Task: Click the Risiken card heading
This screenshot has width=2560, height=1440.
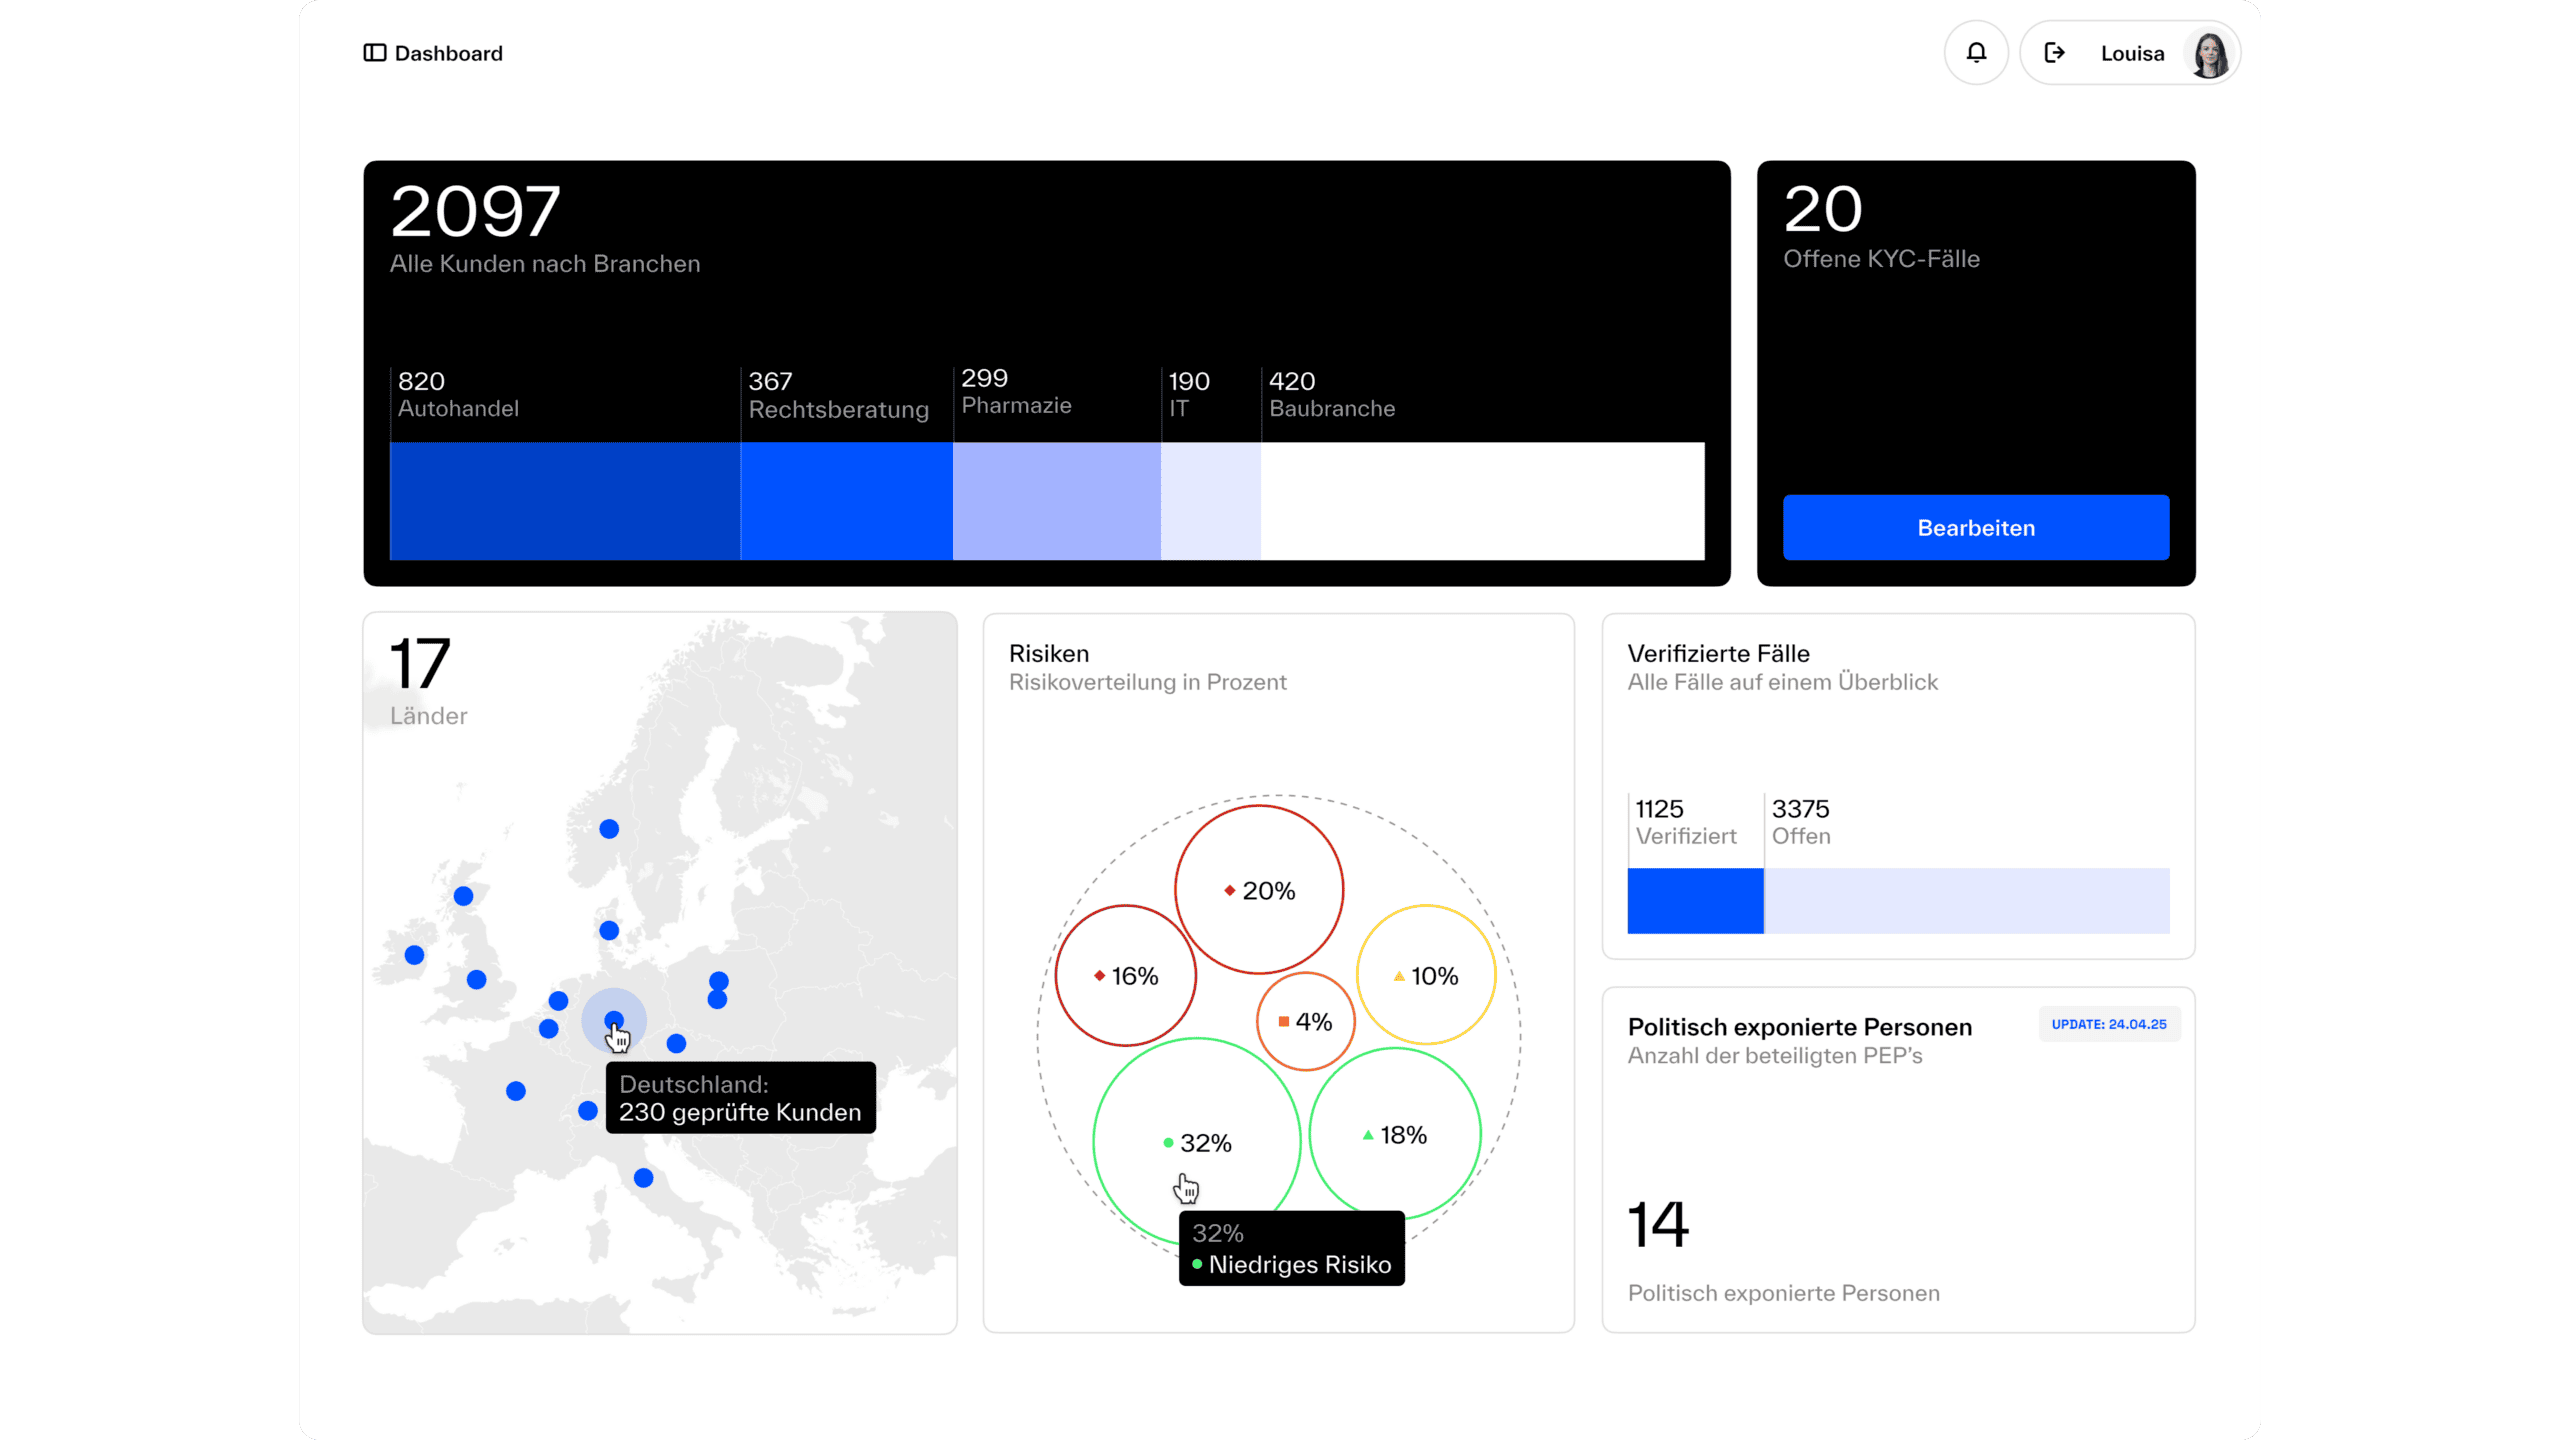Action: click(1049, 653)
